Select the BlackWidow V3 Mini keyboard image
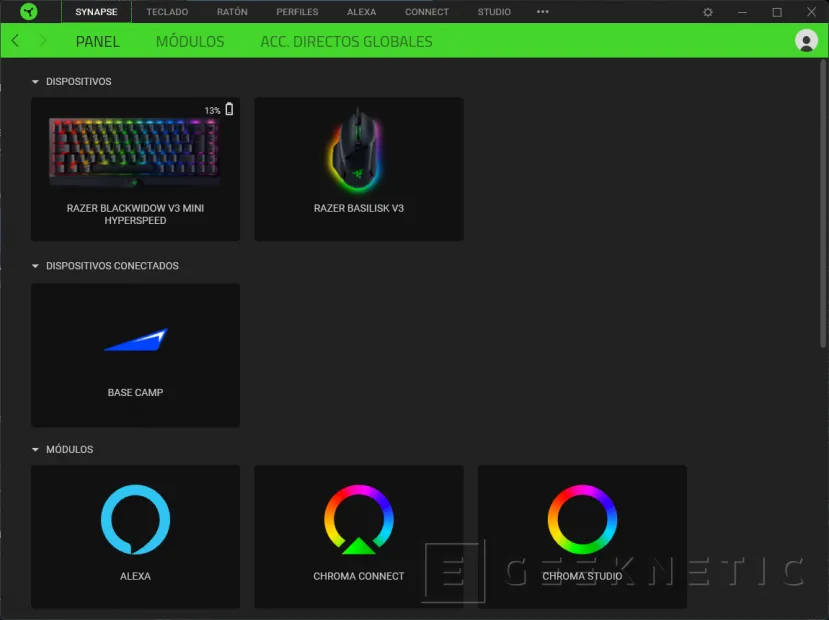Screen dimensions: 829x620 point(134,152)
